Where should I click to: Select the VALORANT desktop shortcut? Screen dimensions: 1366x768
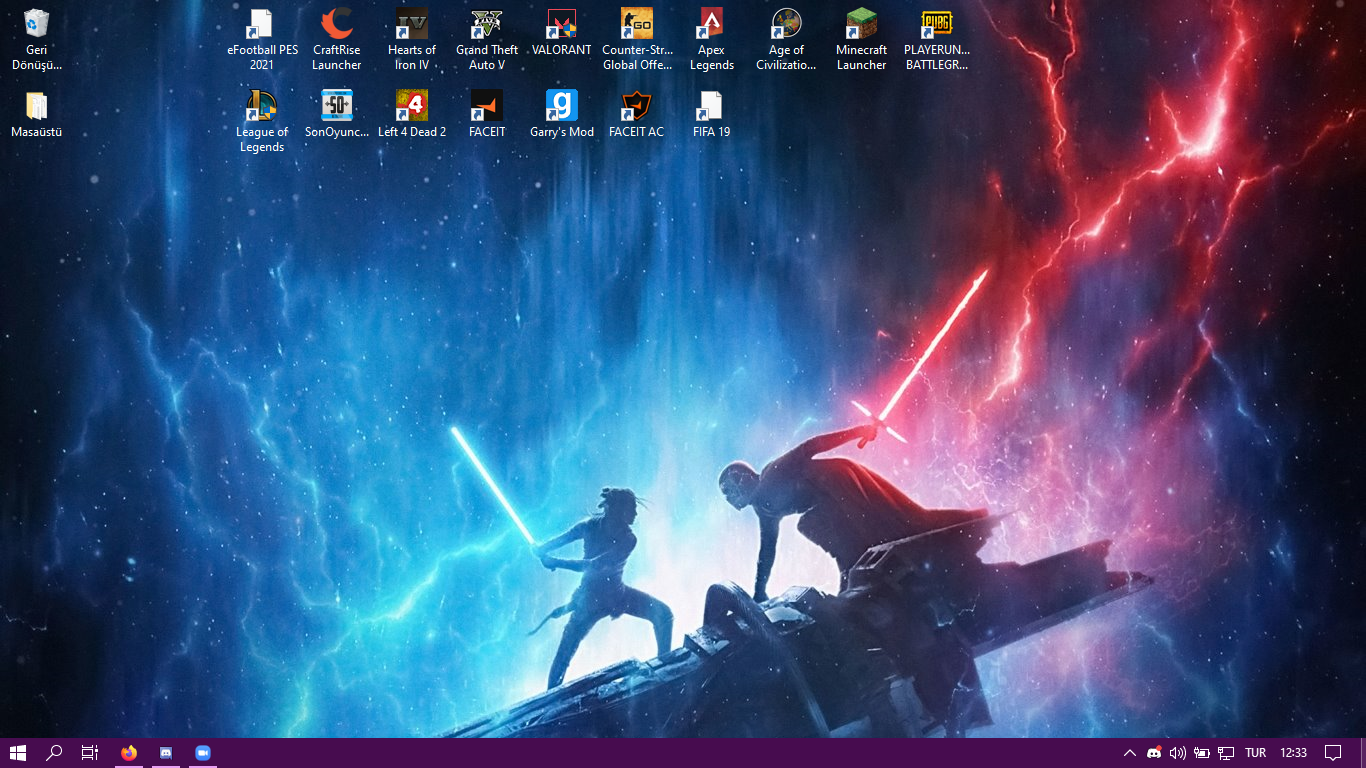point(562,33)
